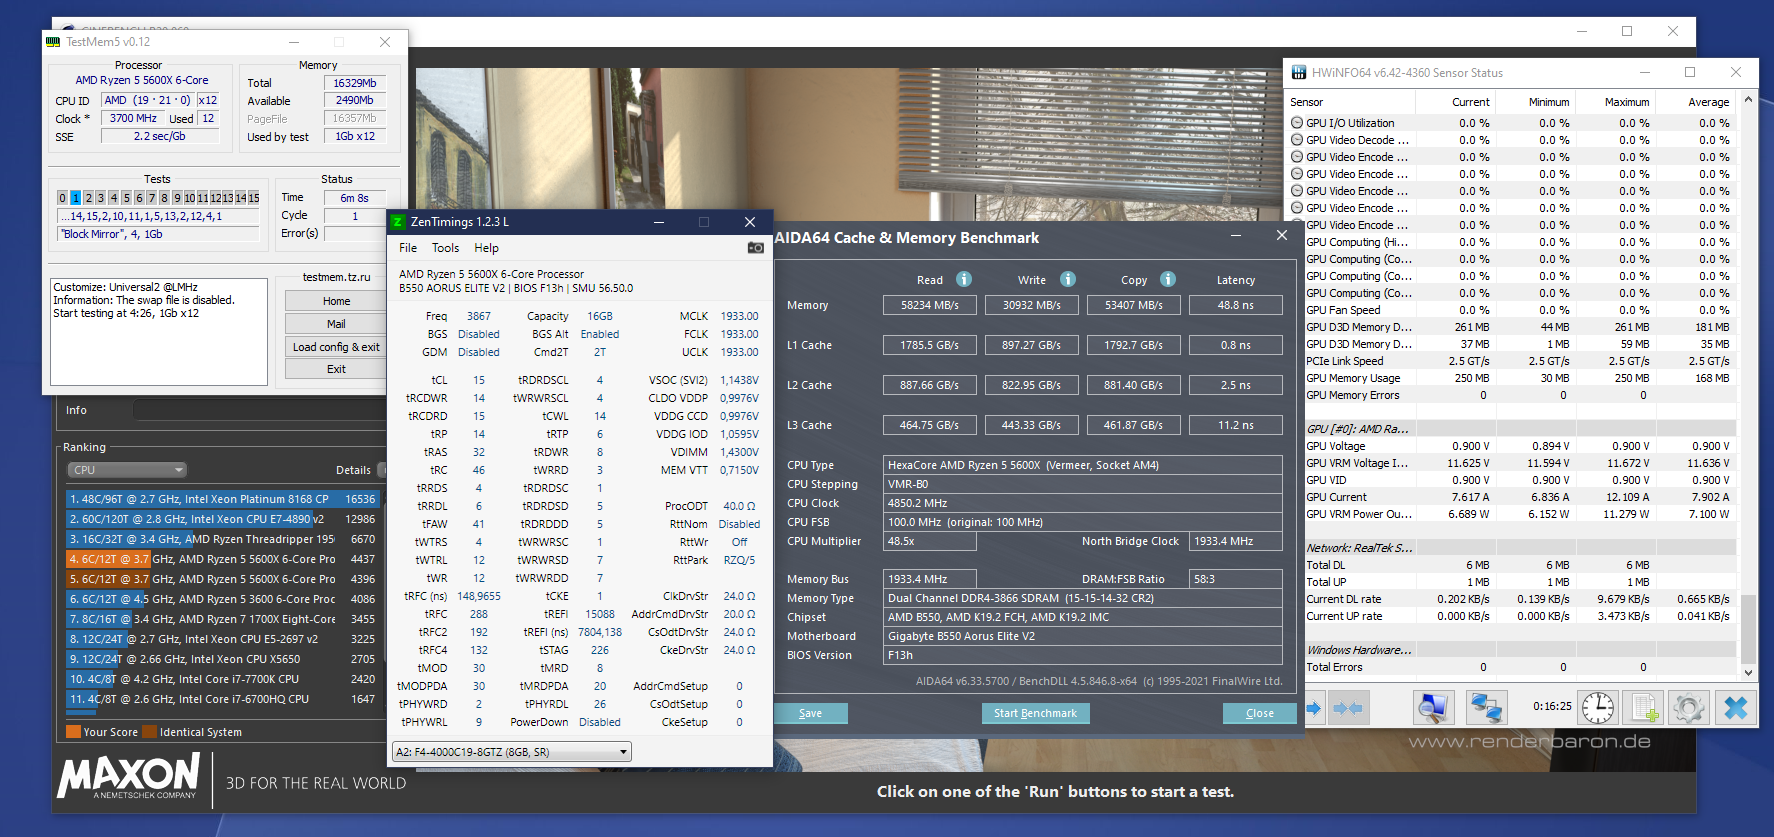Select the Ryzen 5 5600X row scoring 4396

pos(222,579)
